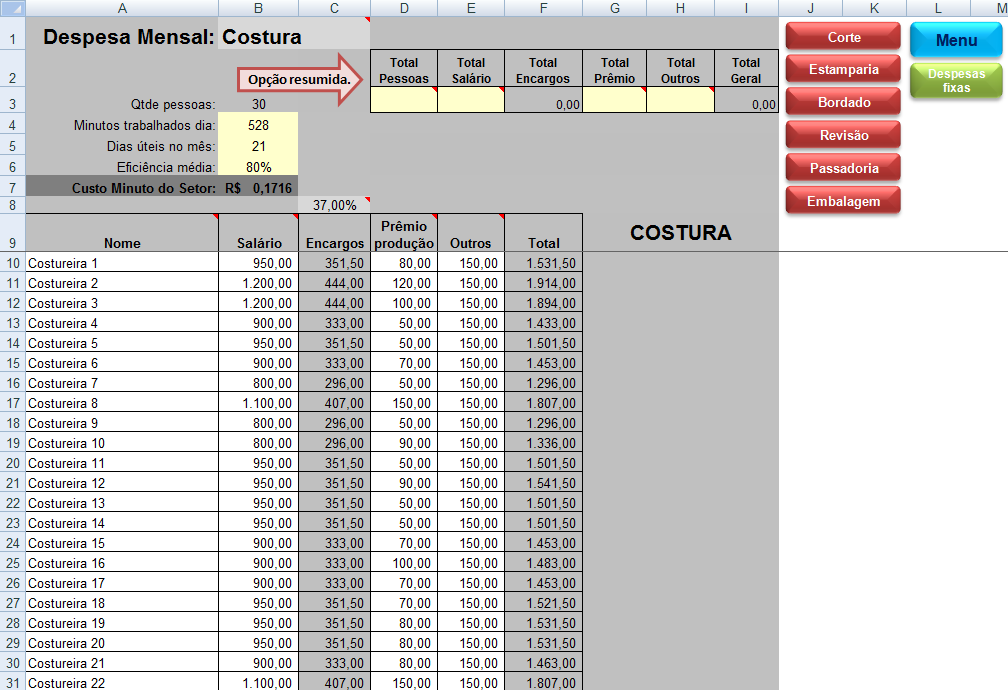Select the row 9 header
1008x690 pixels.
coord(12,232)
